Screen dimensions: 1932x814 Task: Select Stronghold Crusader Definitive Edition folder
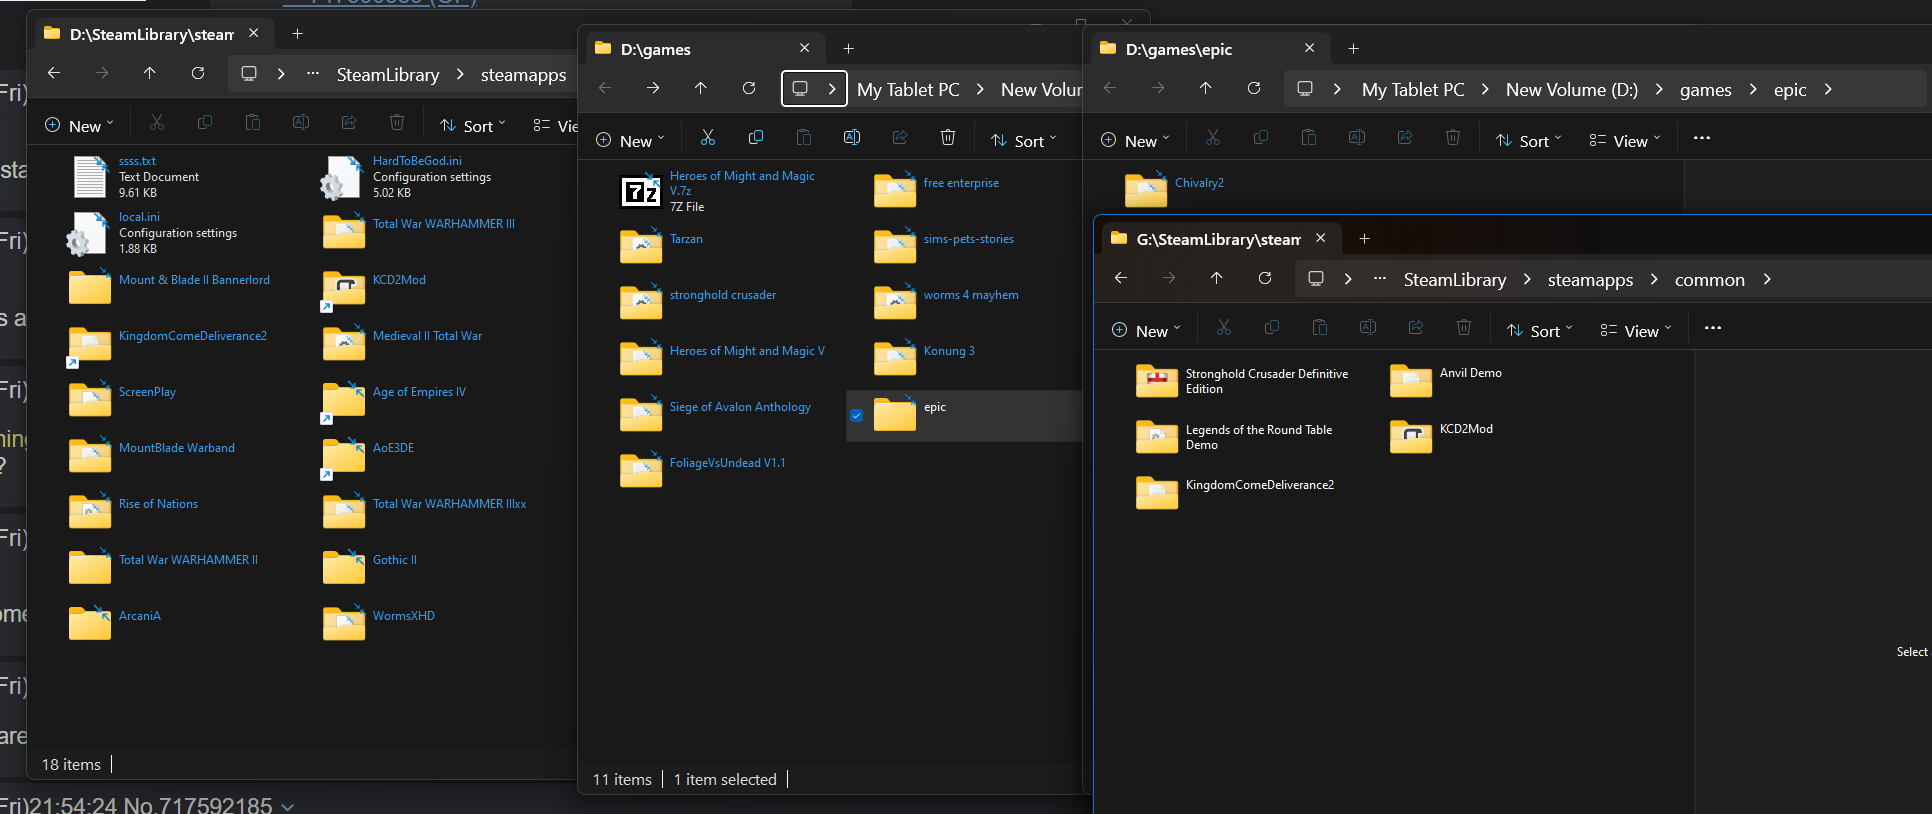click(1242, 381)
